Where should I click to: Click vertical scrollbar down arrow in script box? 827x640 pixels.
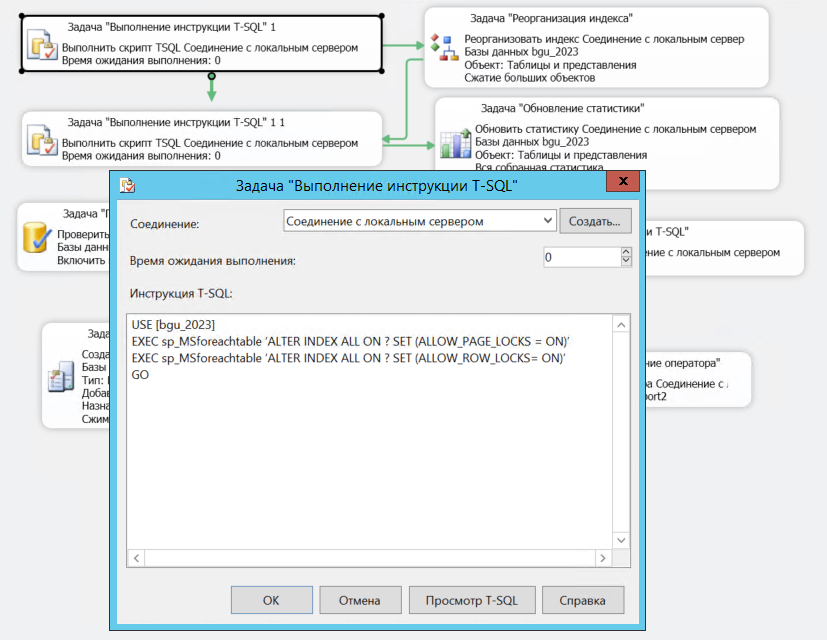621,539
